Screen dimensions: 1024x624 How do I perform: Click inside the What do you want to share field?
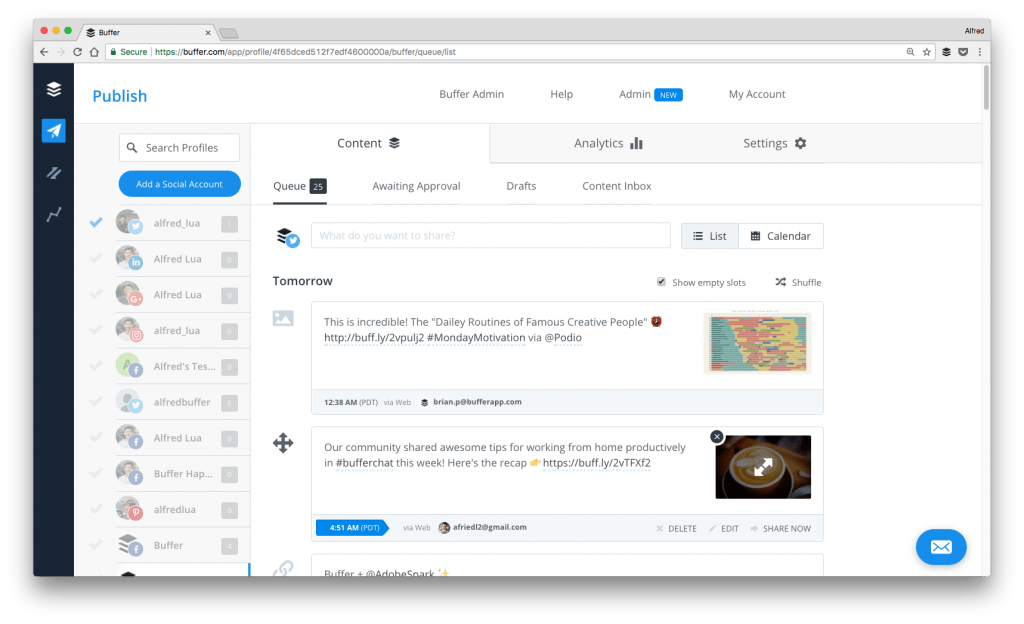490,235
